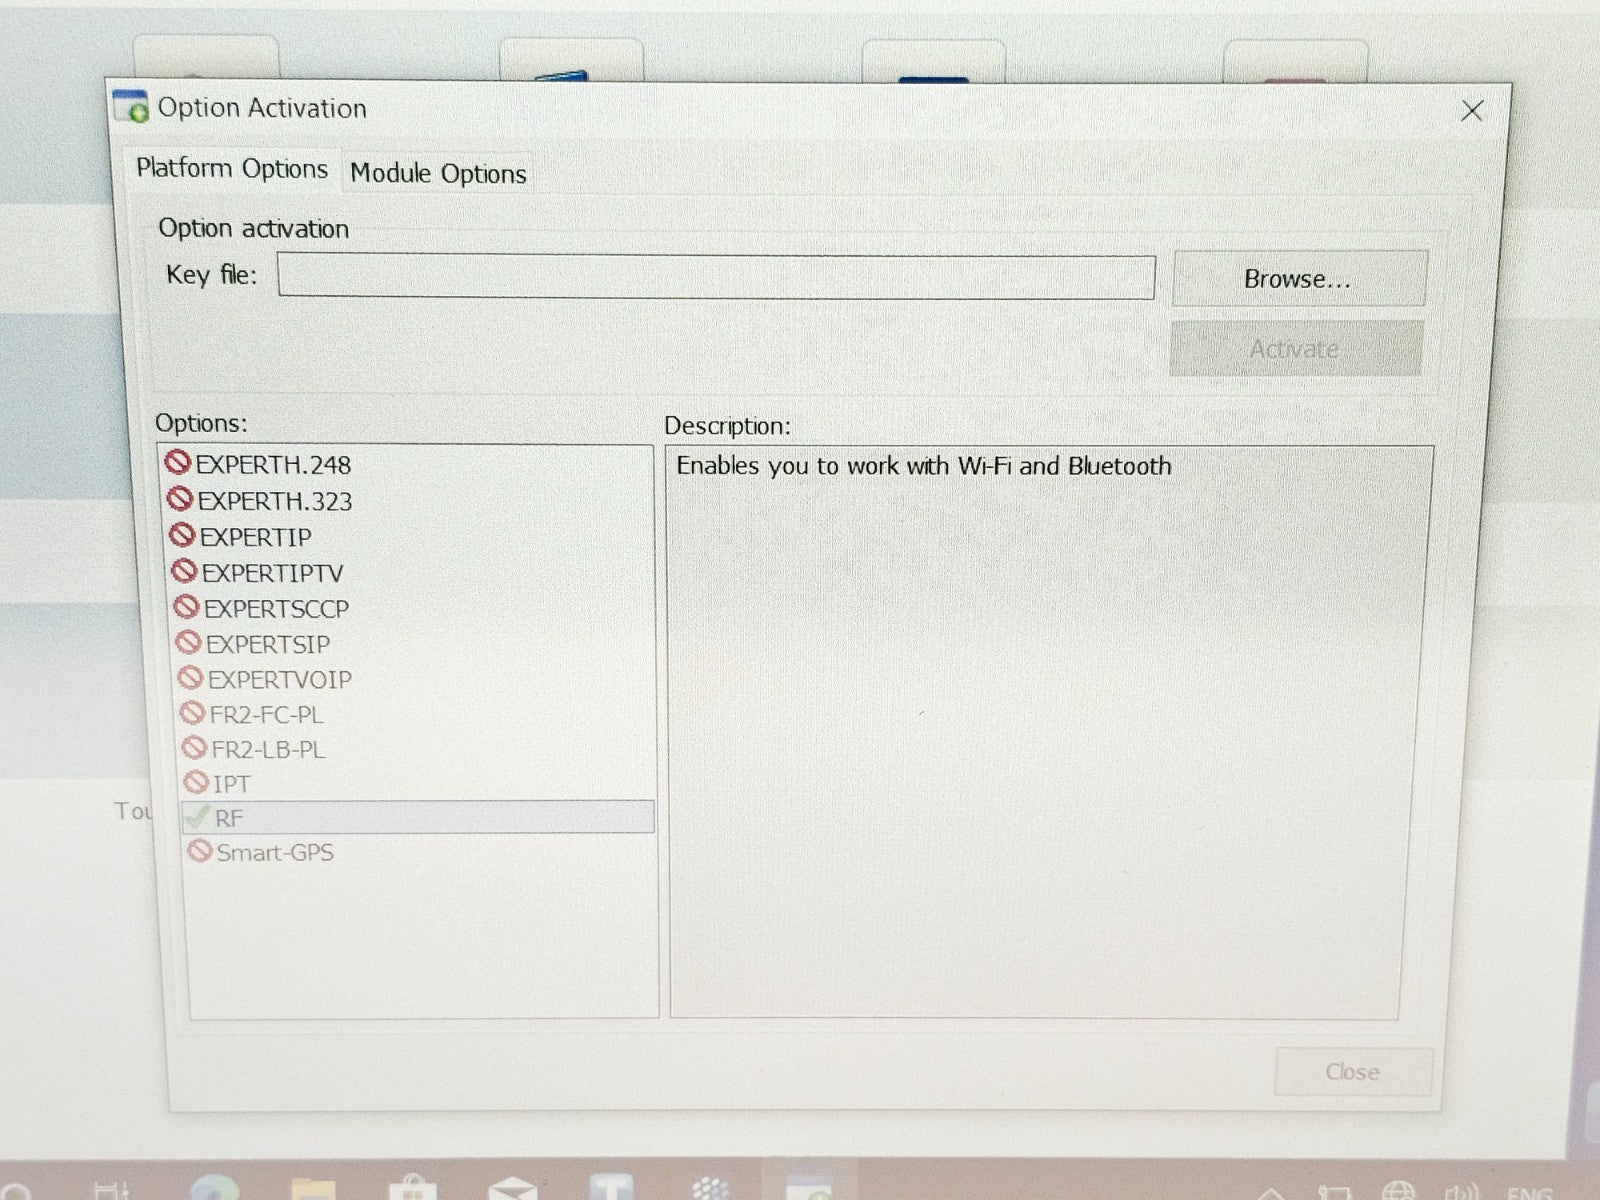1600x1200 pixels.
Task: Open File Explorer from the taskbar
Action: coord(313,1189)
